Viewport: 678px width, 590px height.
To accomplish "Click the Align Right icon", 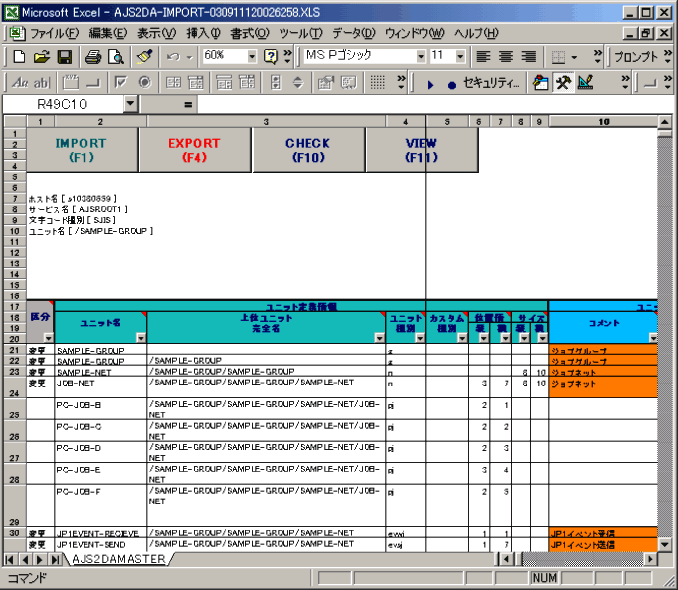I will coord(528,56).
